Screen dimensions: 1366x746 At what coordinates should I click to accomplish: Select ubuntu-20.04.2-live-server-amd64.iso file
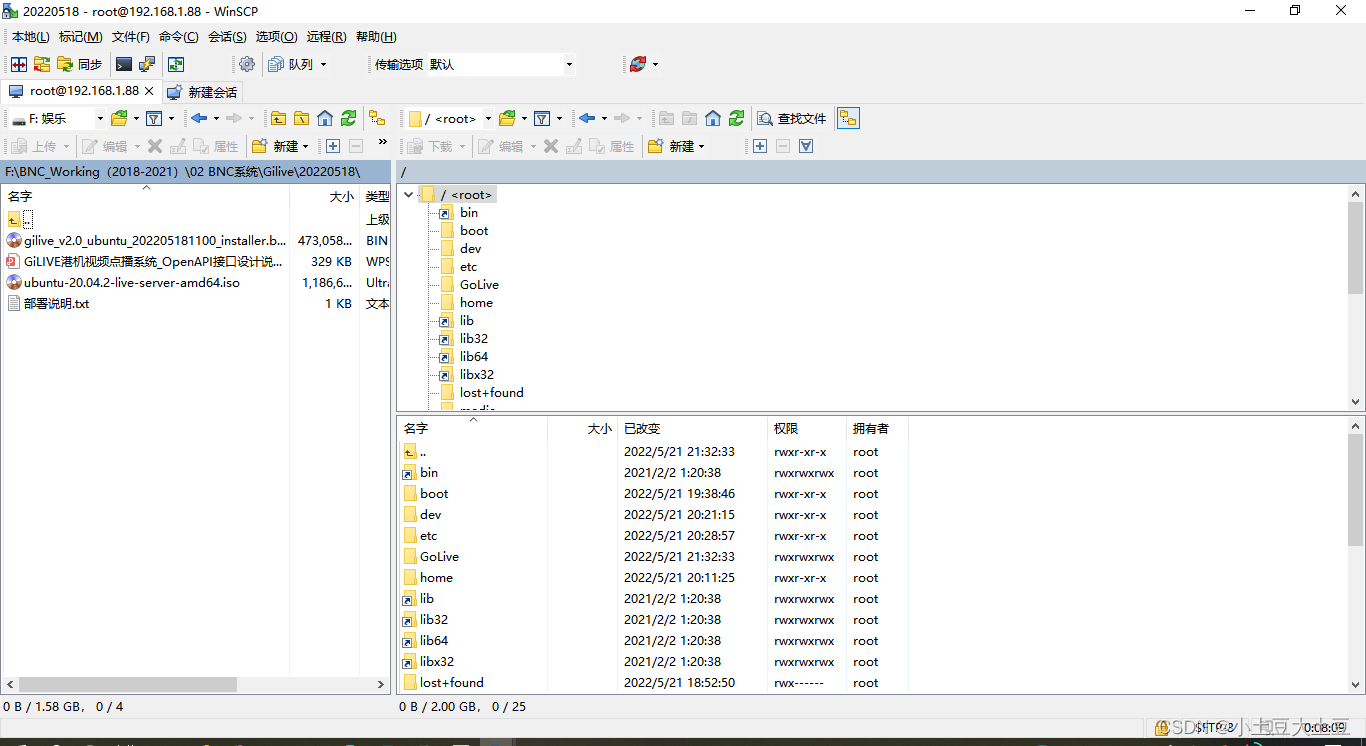tap(132, 283)
